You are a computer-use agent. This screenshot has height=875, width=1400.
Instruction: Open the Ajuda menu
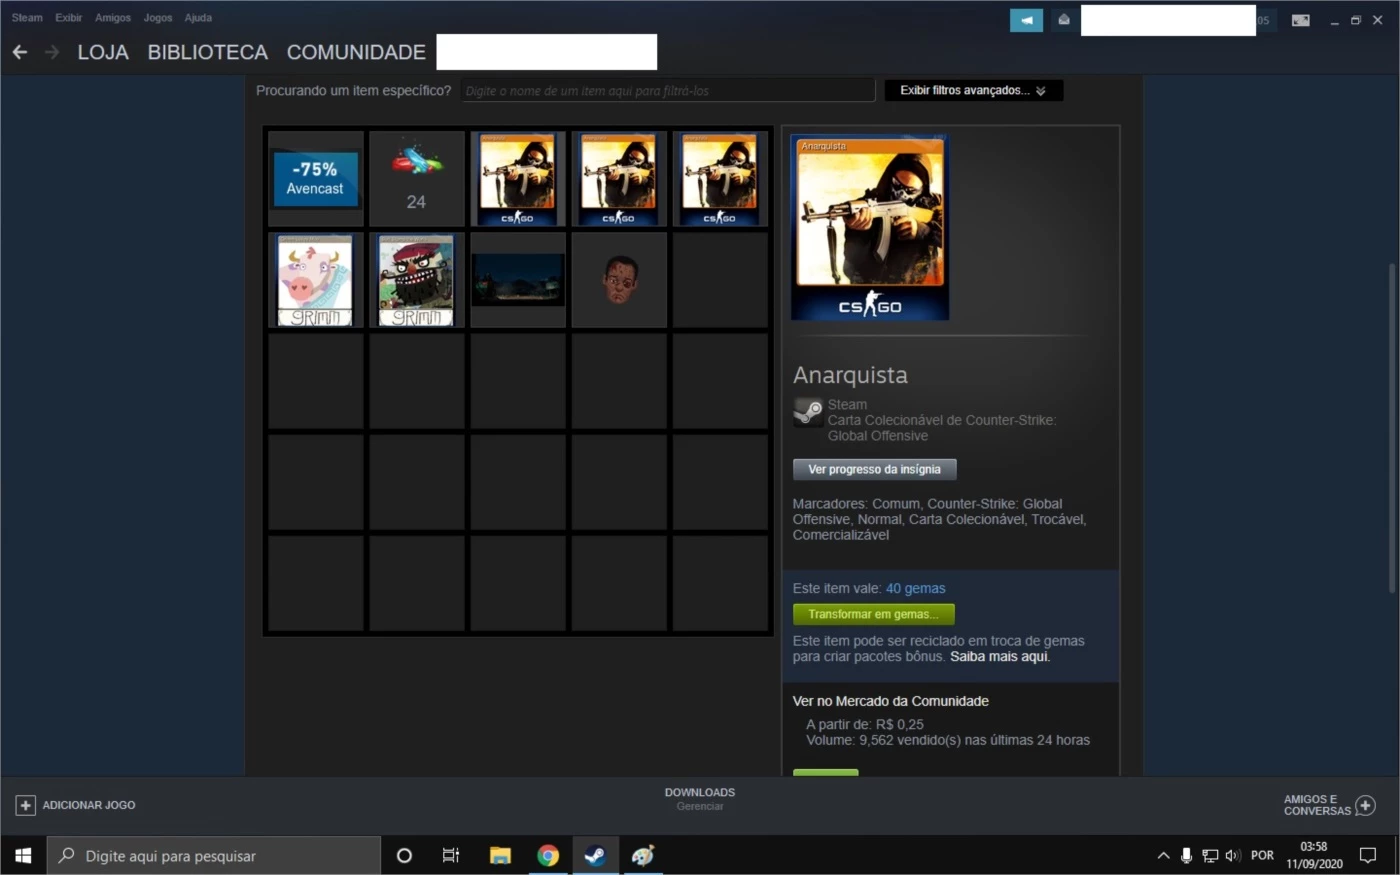pyautogui.click(x=198, y=18)
